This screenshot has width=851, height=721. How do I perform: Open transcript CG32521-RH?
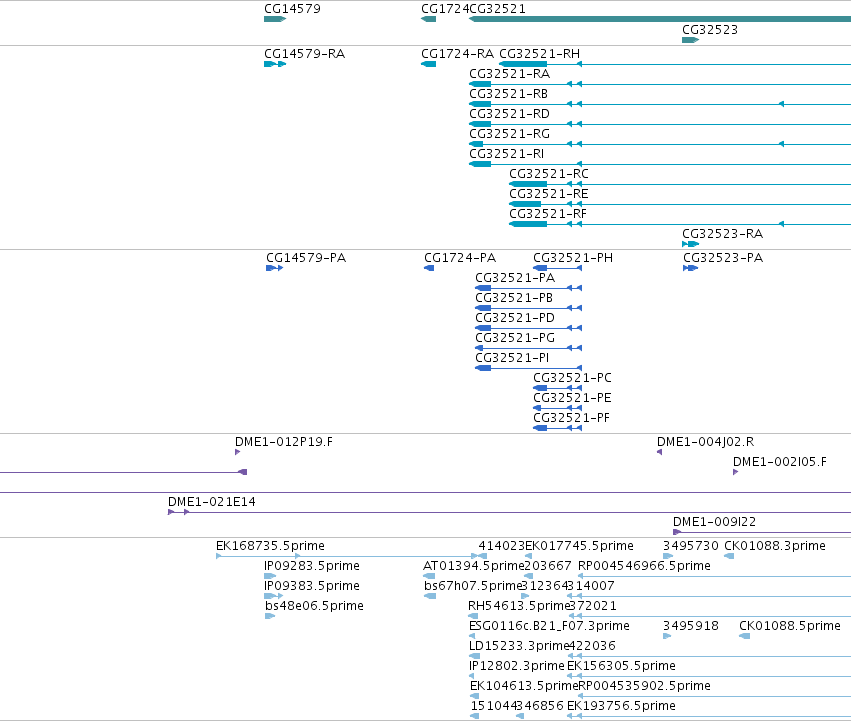[x=539, y=54]
